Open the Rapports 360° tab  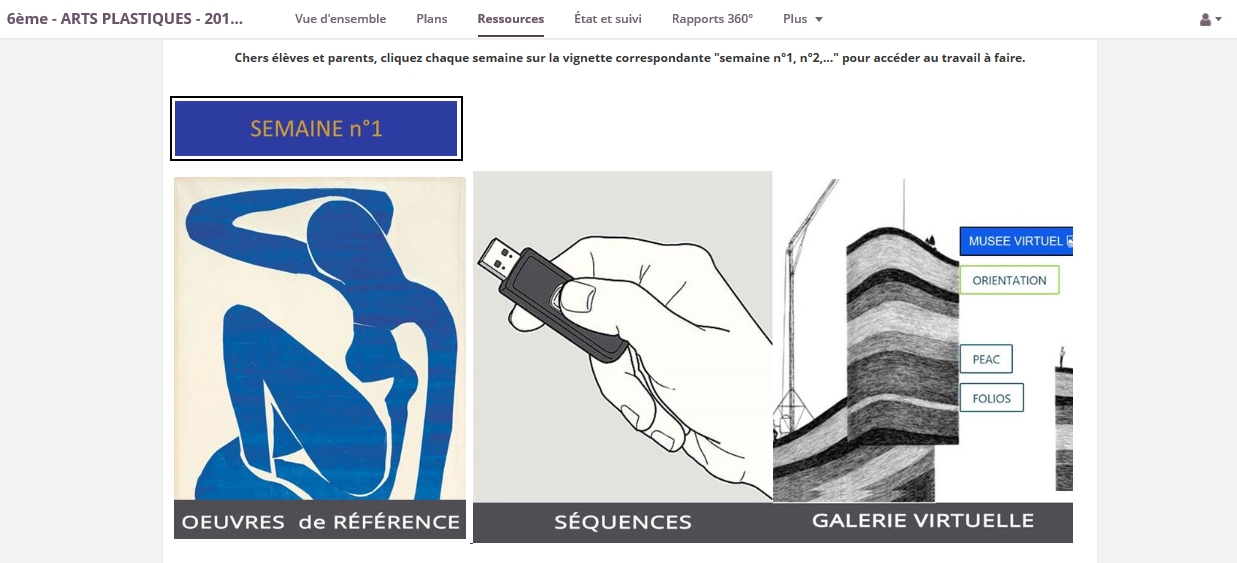[712, 19]
